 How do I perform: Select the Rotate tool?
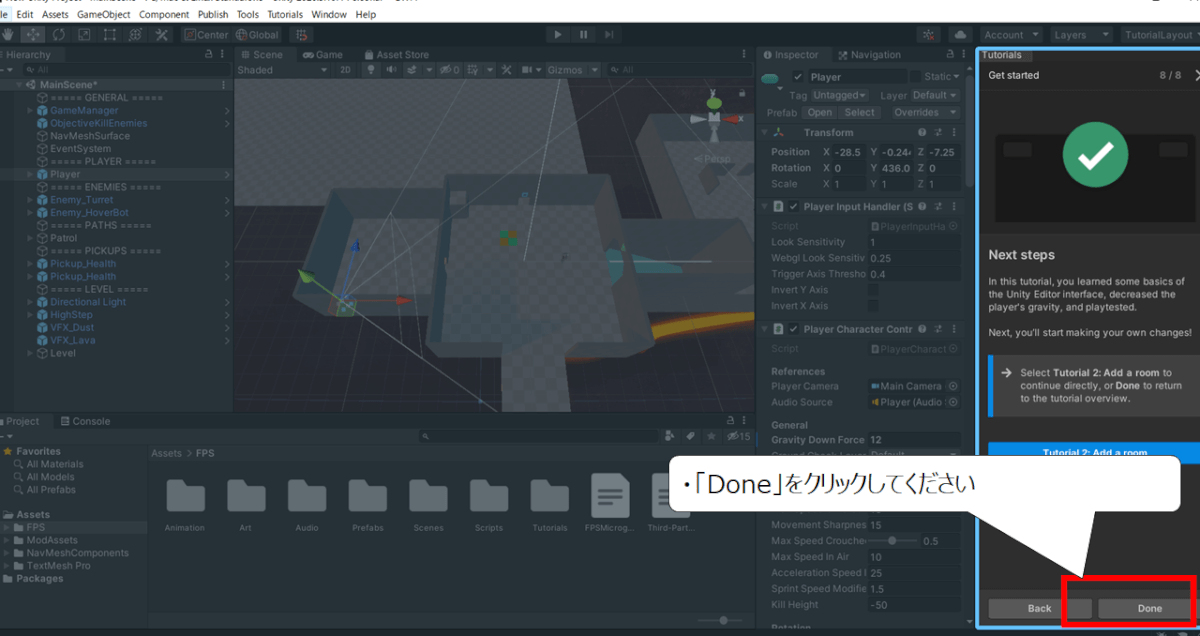[x=59, y=35]
